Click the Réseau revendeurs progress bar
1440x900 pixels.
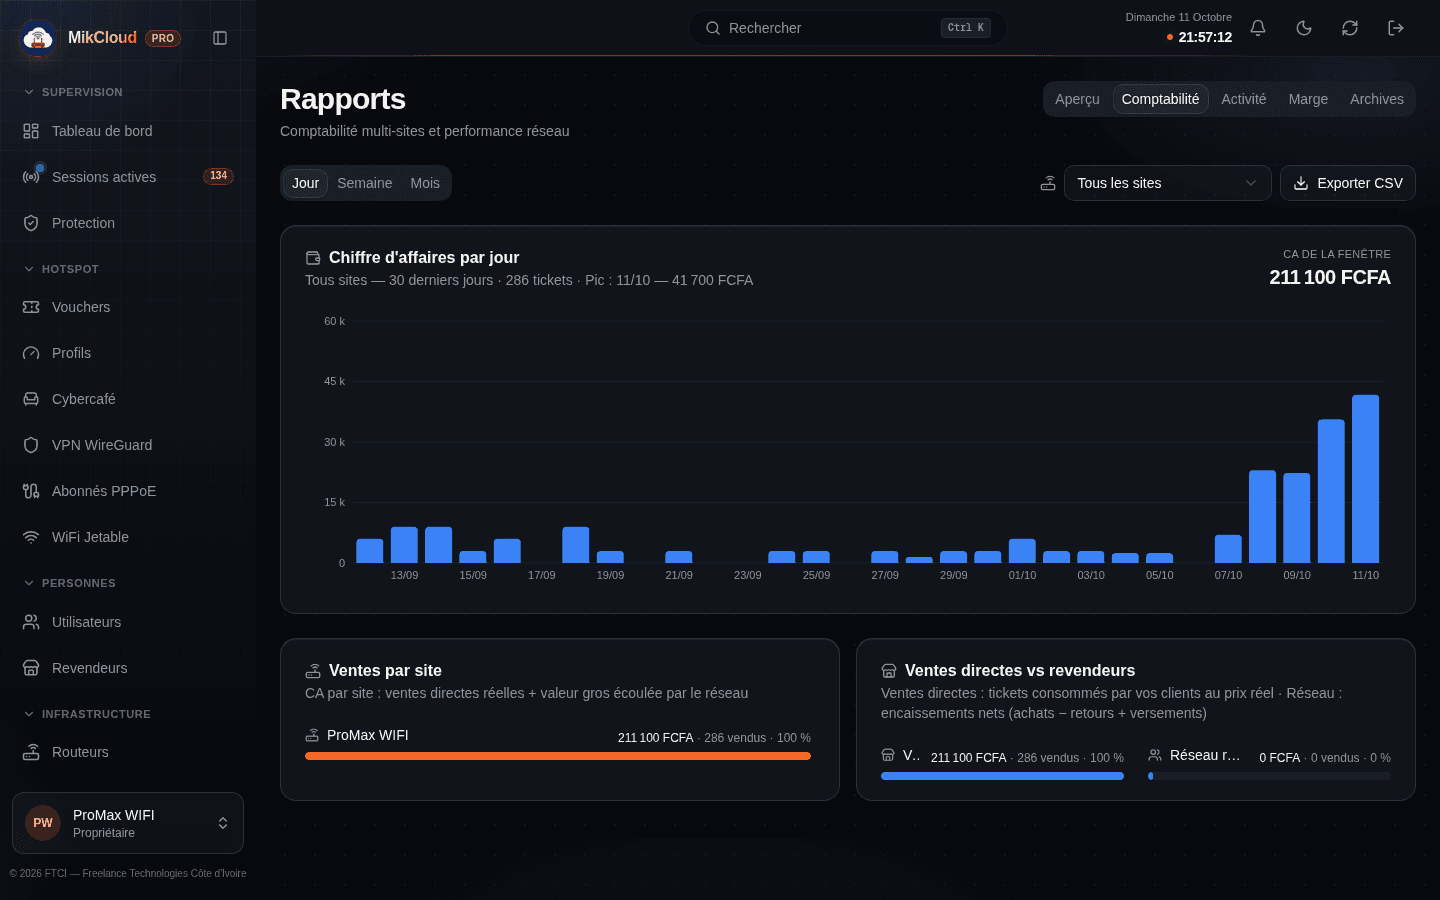pos(1269,776)
